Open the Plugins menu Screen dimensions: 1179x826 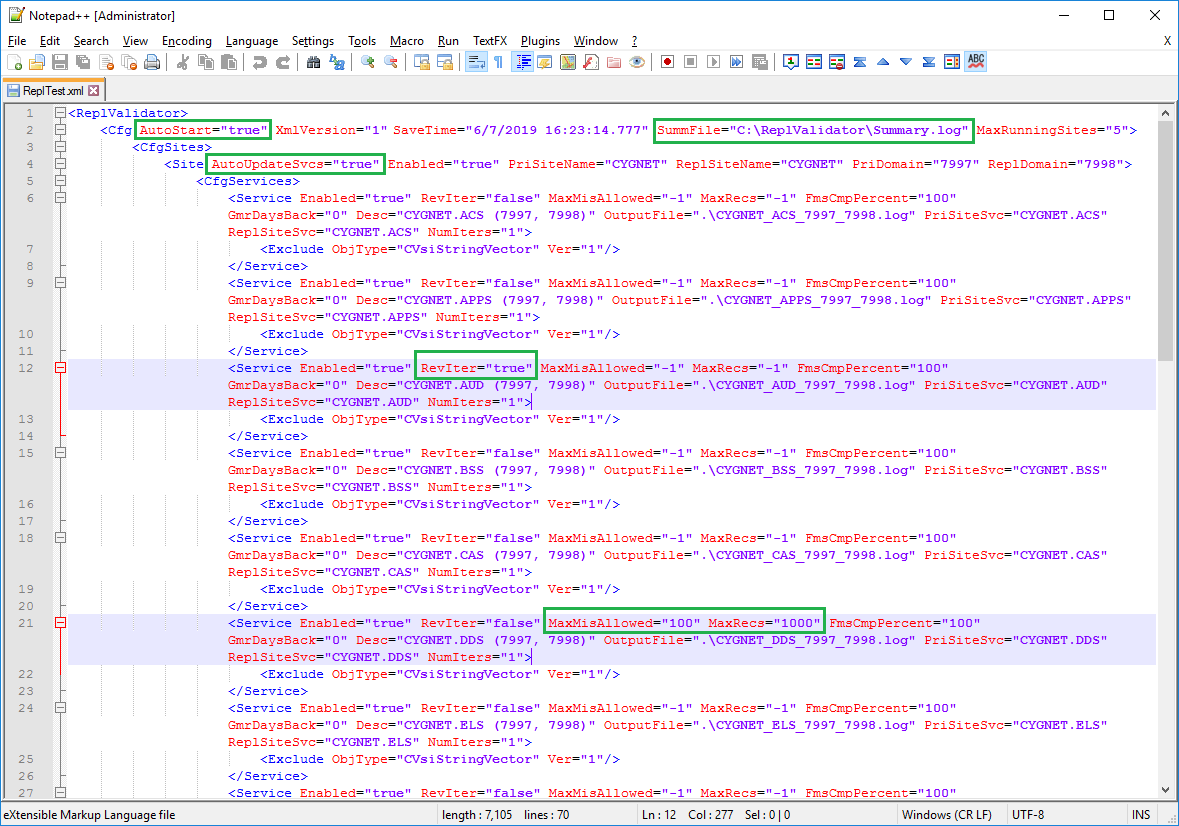[x=540, y=41]
